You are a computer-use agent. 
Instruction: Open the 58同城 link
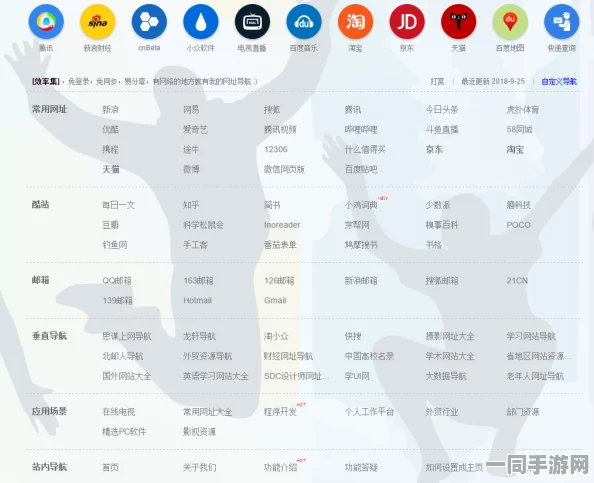point(519,130)
